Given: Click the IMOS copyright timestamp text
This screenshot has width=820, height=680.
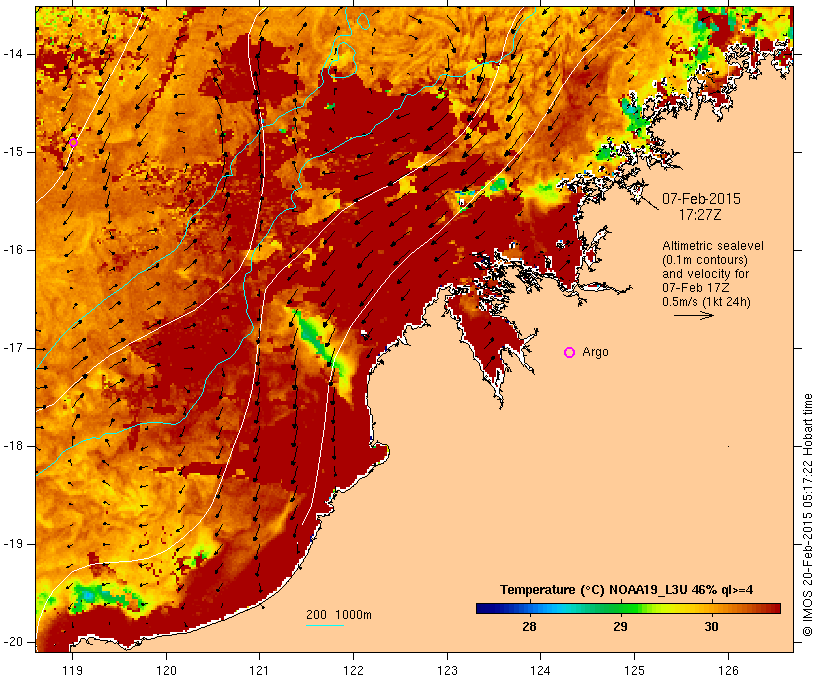Looking at the screenshot, I should click(807, 515).
